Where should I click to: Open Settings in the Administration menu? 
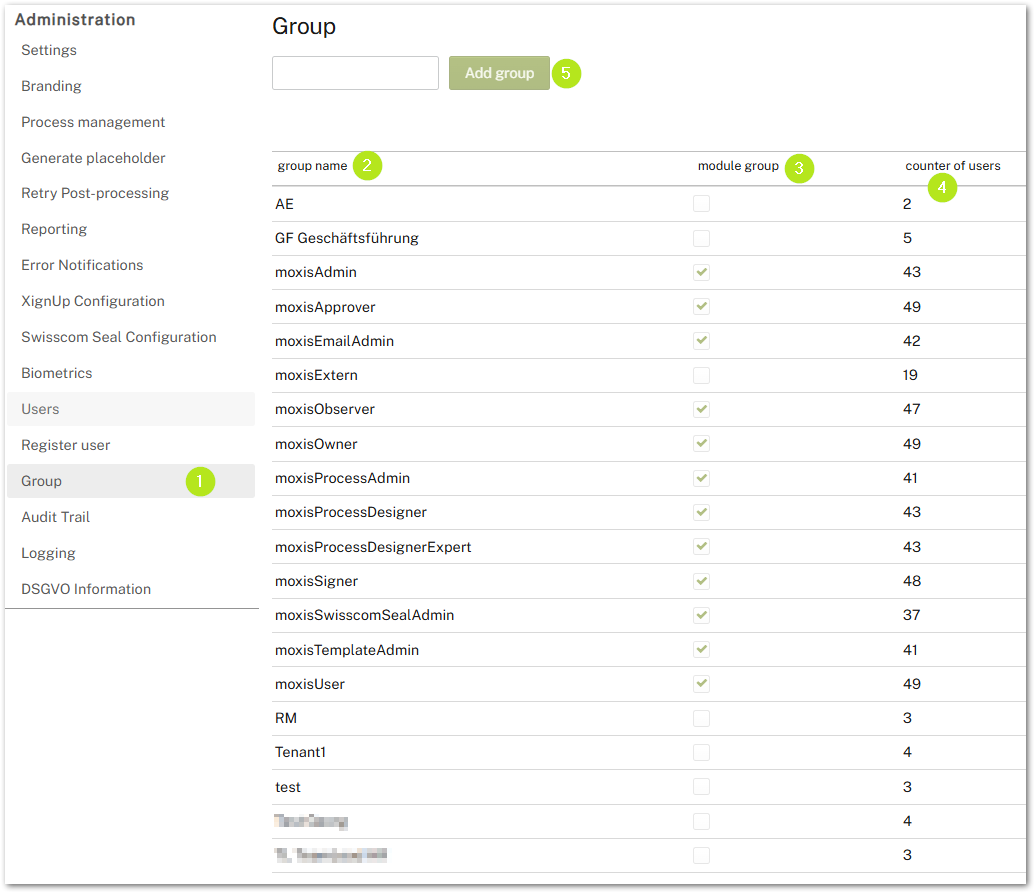(x=49, y=50)
